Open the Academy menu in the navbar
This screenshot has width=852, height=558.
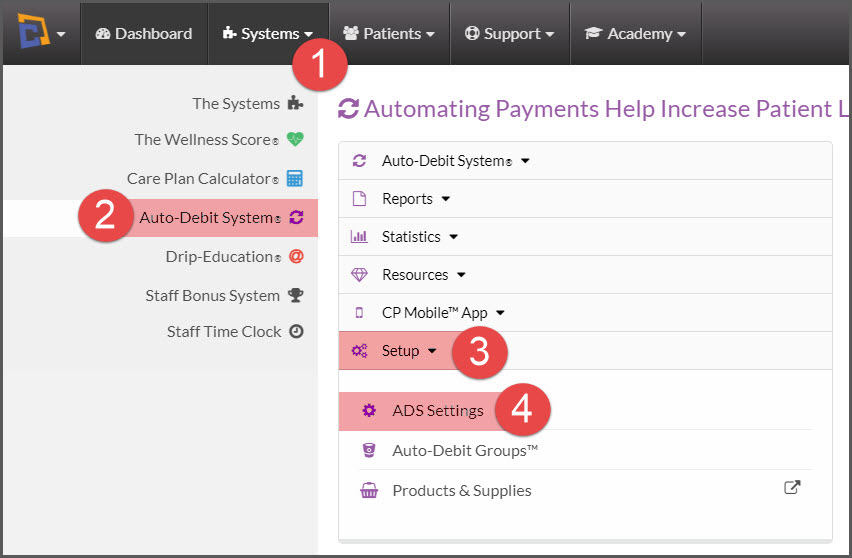(636, 34)
